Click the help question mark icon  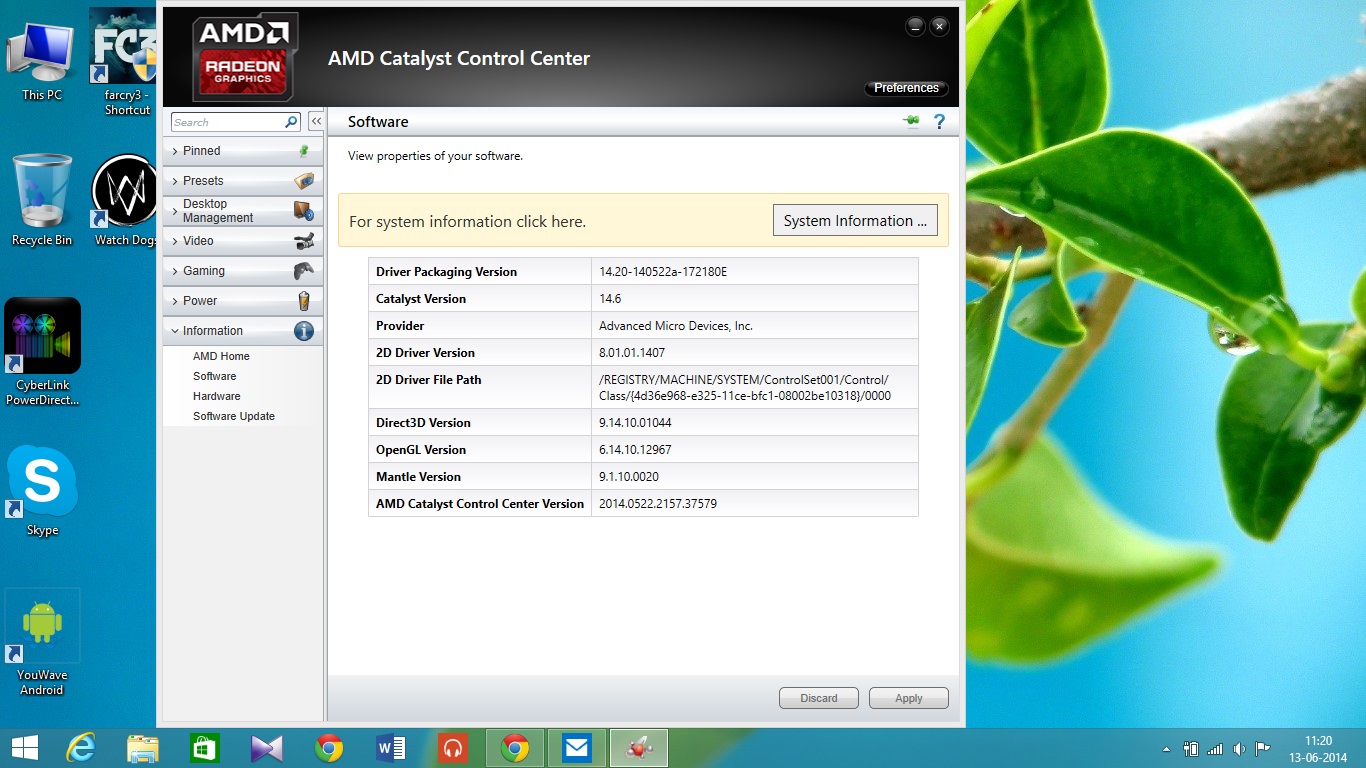coord(939,122)
